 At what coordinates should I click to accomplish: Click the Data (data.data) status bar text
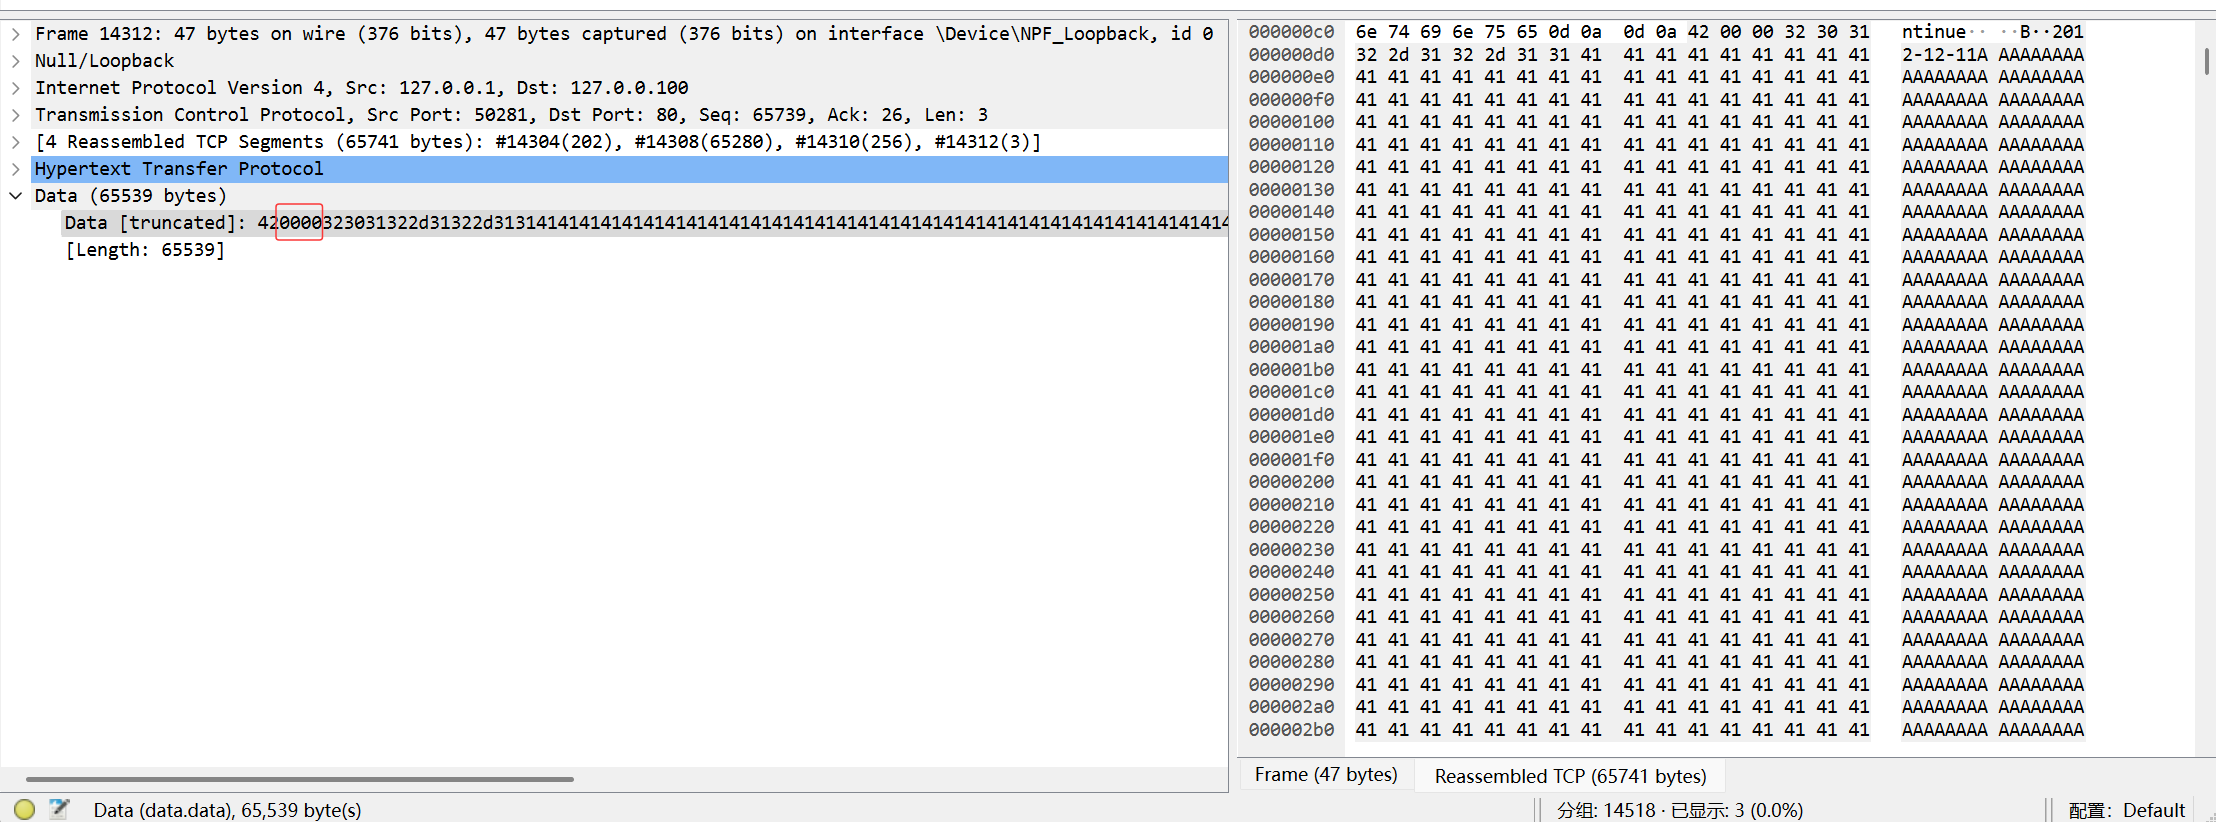click(x=227, y=810)
